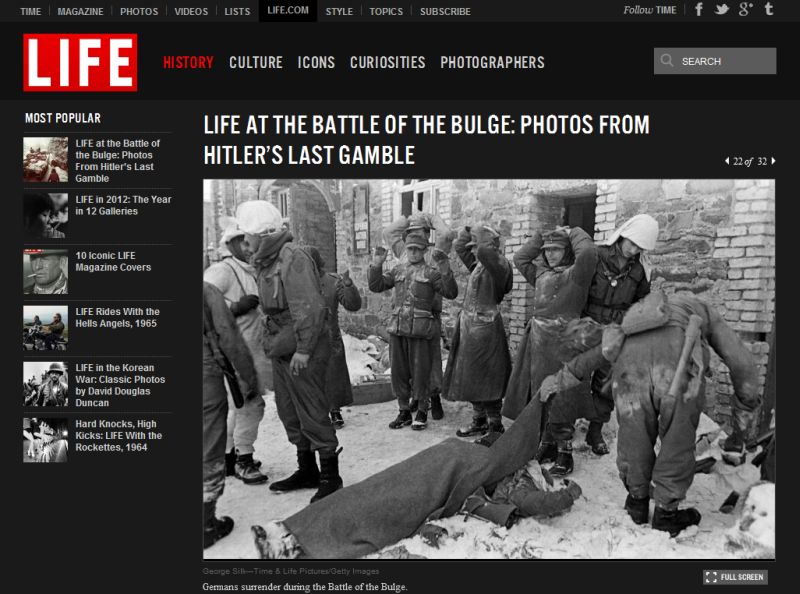Open the HISTORY section
This screenshot has width=800, height=594.
click(188, 62)
